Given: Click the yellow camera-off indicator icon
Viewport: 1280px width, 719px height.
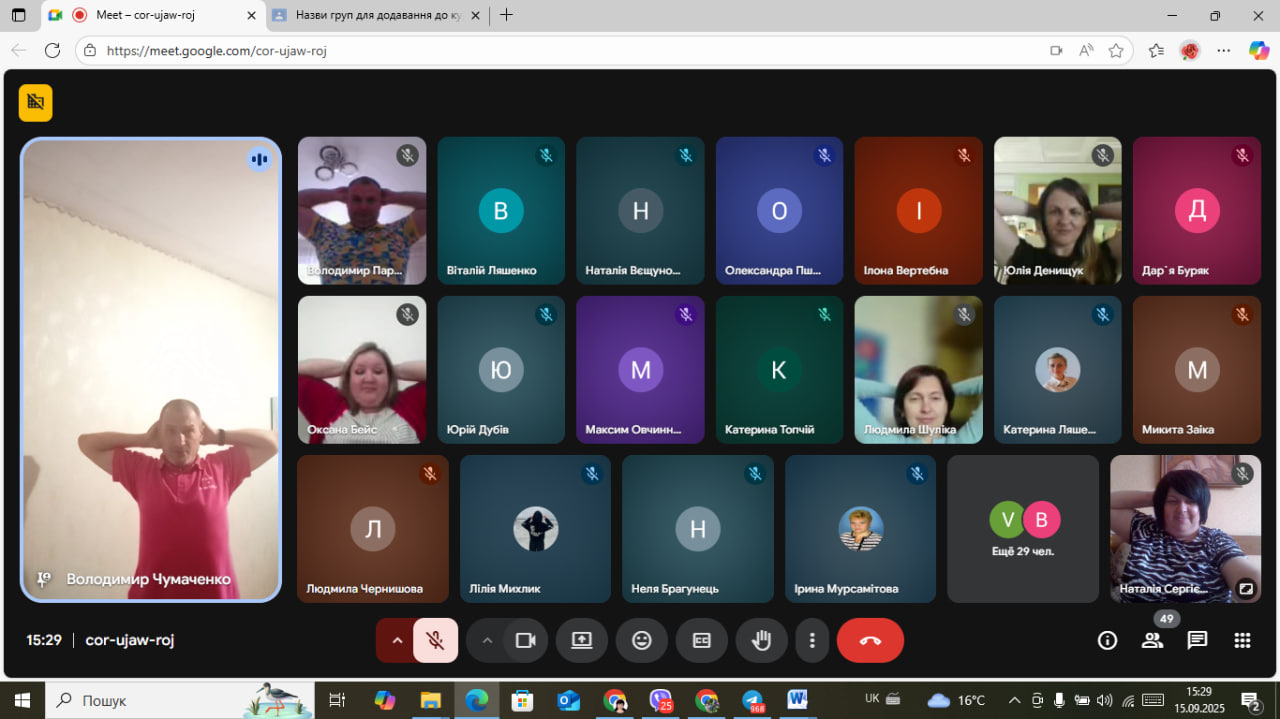Looking at the screenshot, I should (x=36, y=102).
